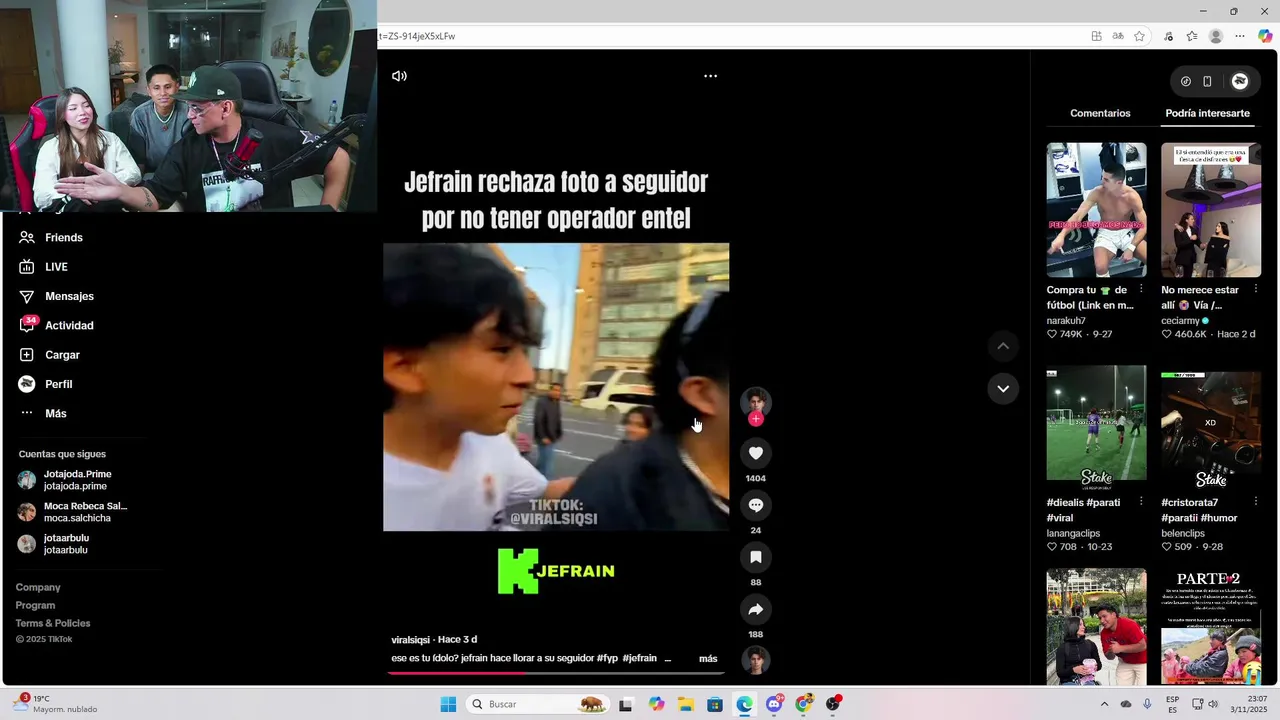Click the translate page icon in address bar
Viewport: 1280px width, 720px height.
pyautogui.click(x=1118, y=36)
